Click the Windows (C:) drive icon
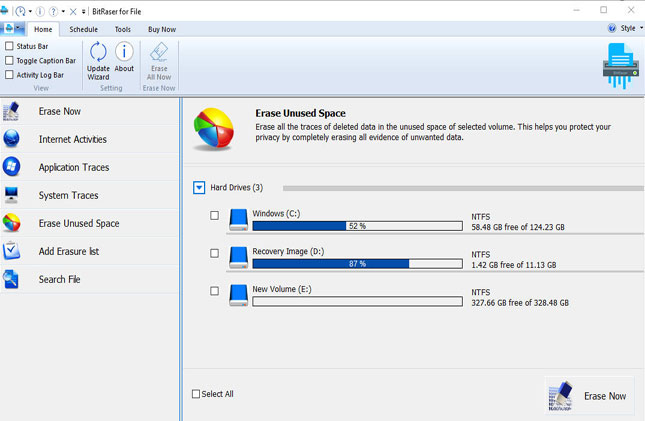Screen dimensions: 645x421 pyautogui.click(x=239, y=219)
